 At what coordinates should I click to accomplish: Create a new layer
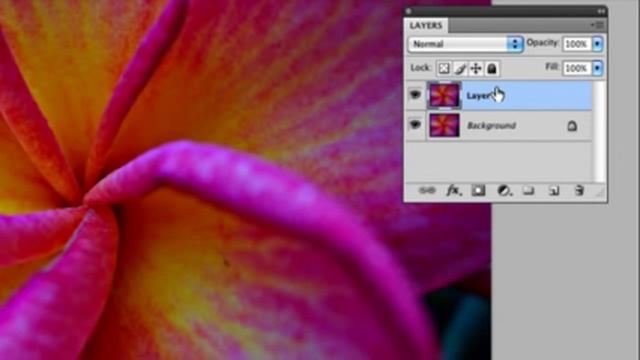click(x=554, y=191)
